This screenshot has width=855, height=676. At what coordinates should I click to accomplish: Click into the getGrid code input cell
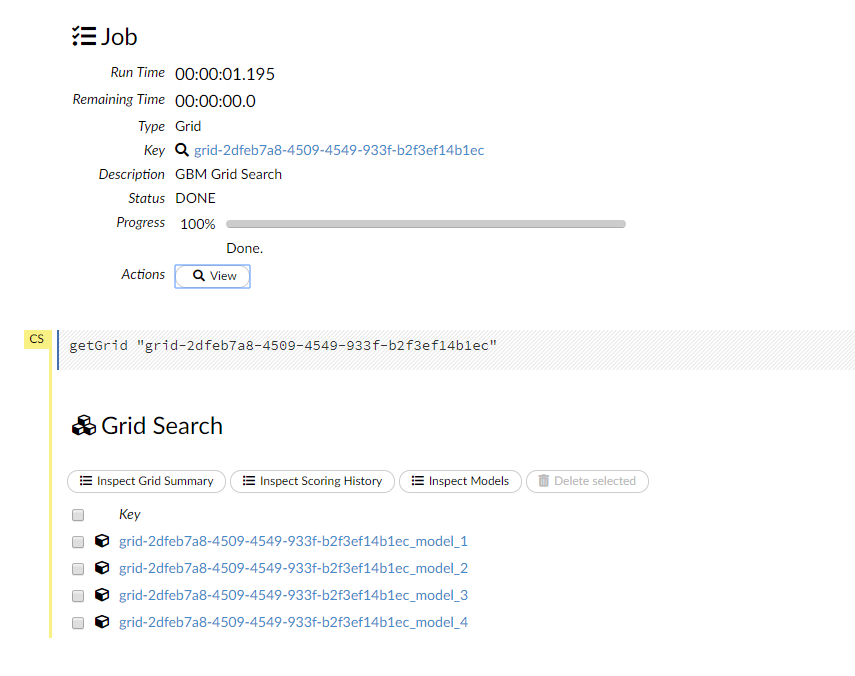[x=450, y=346]
